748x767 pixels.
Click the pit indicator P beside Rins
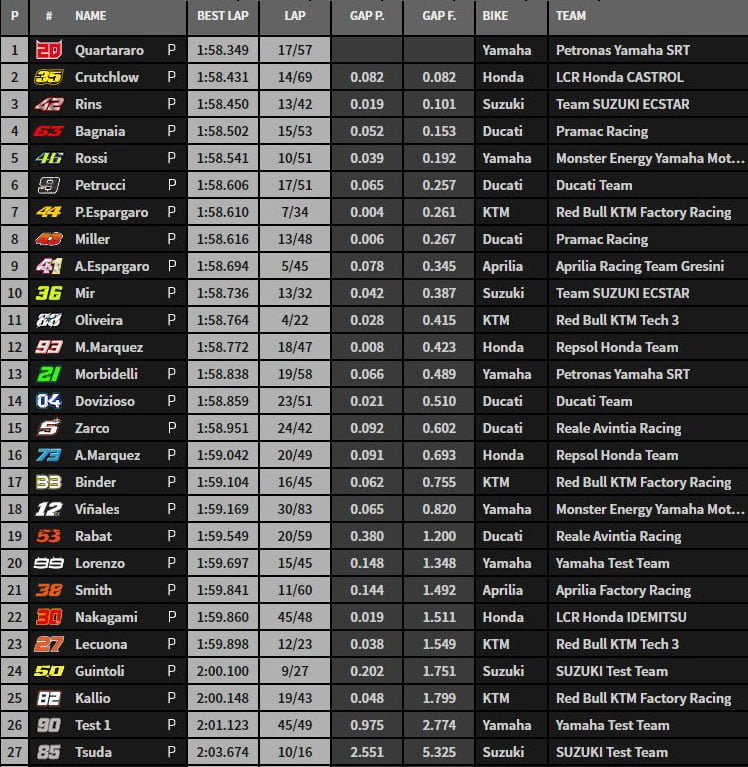click(171, 104)
